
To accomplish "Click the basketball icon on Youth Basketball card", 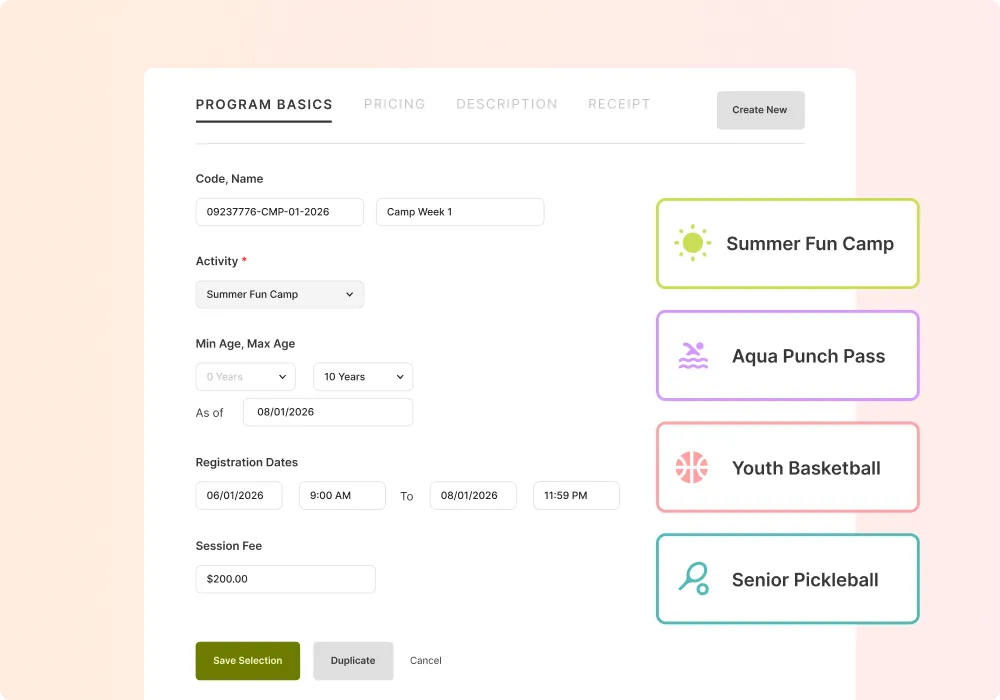I will [692, 468].
